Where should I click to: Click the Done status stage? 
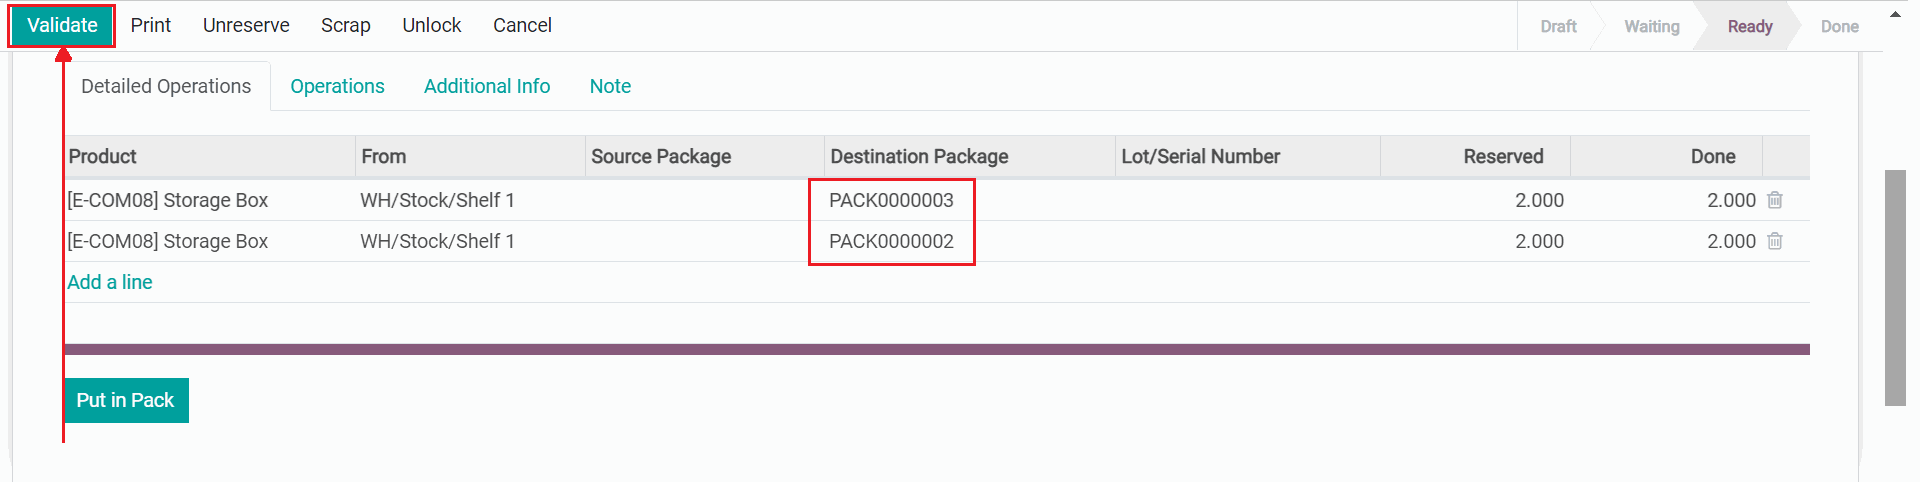point(1839,27)
